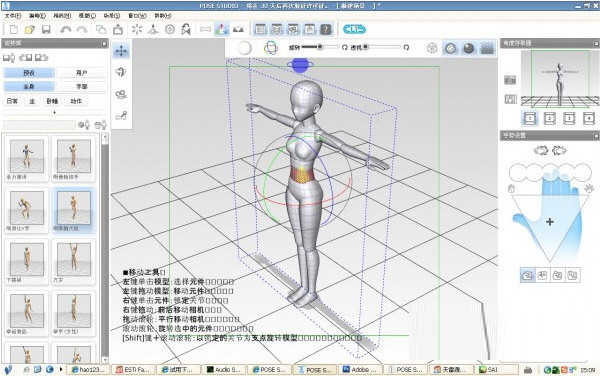Viewport: 600px width, 380px height.
Task: Collapse the pose library panel header button
Action: click(104, 44)
